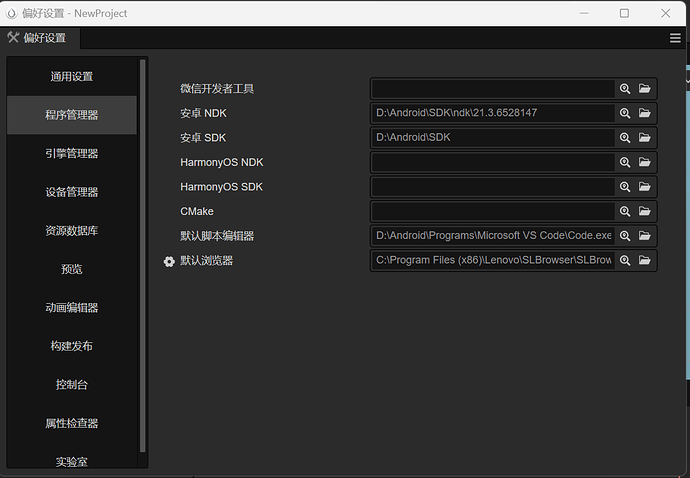This screenshot has width=690, height=478.
Task: Open the 预览 settings page
Action: click(72, 269)
